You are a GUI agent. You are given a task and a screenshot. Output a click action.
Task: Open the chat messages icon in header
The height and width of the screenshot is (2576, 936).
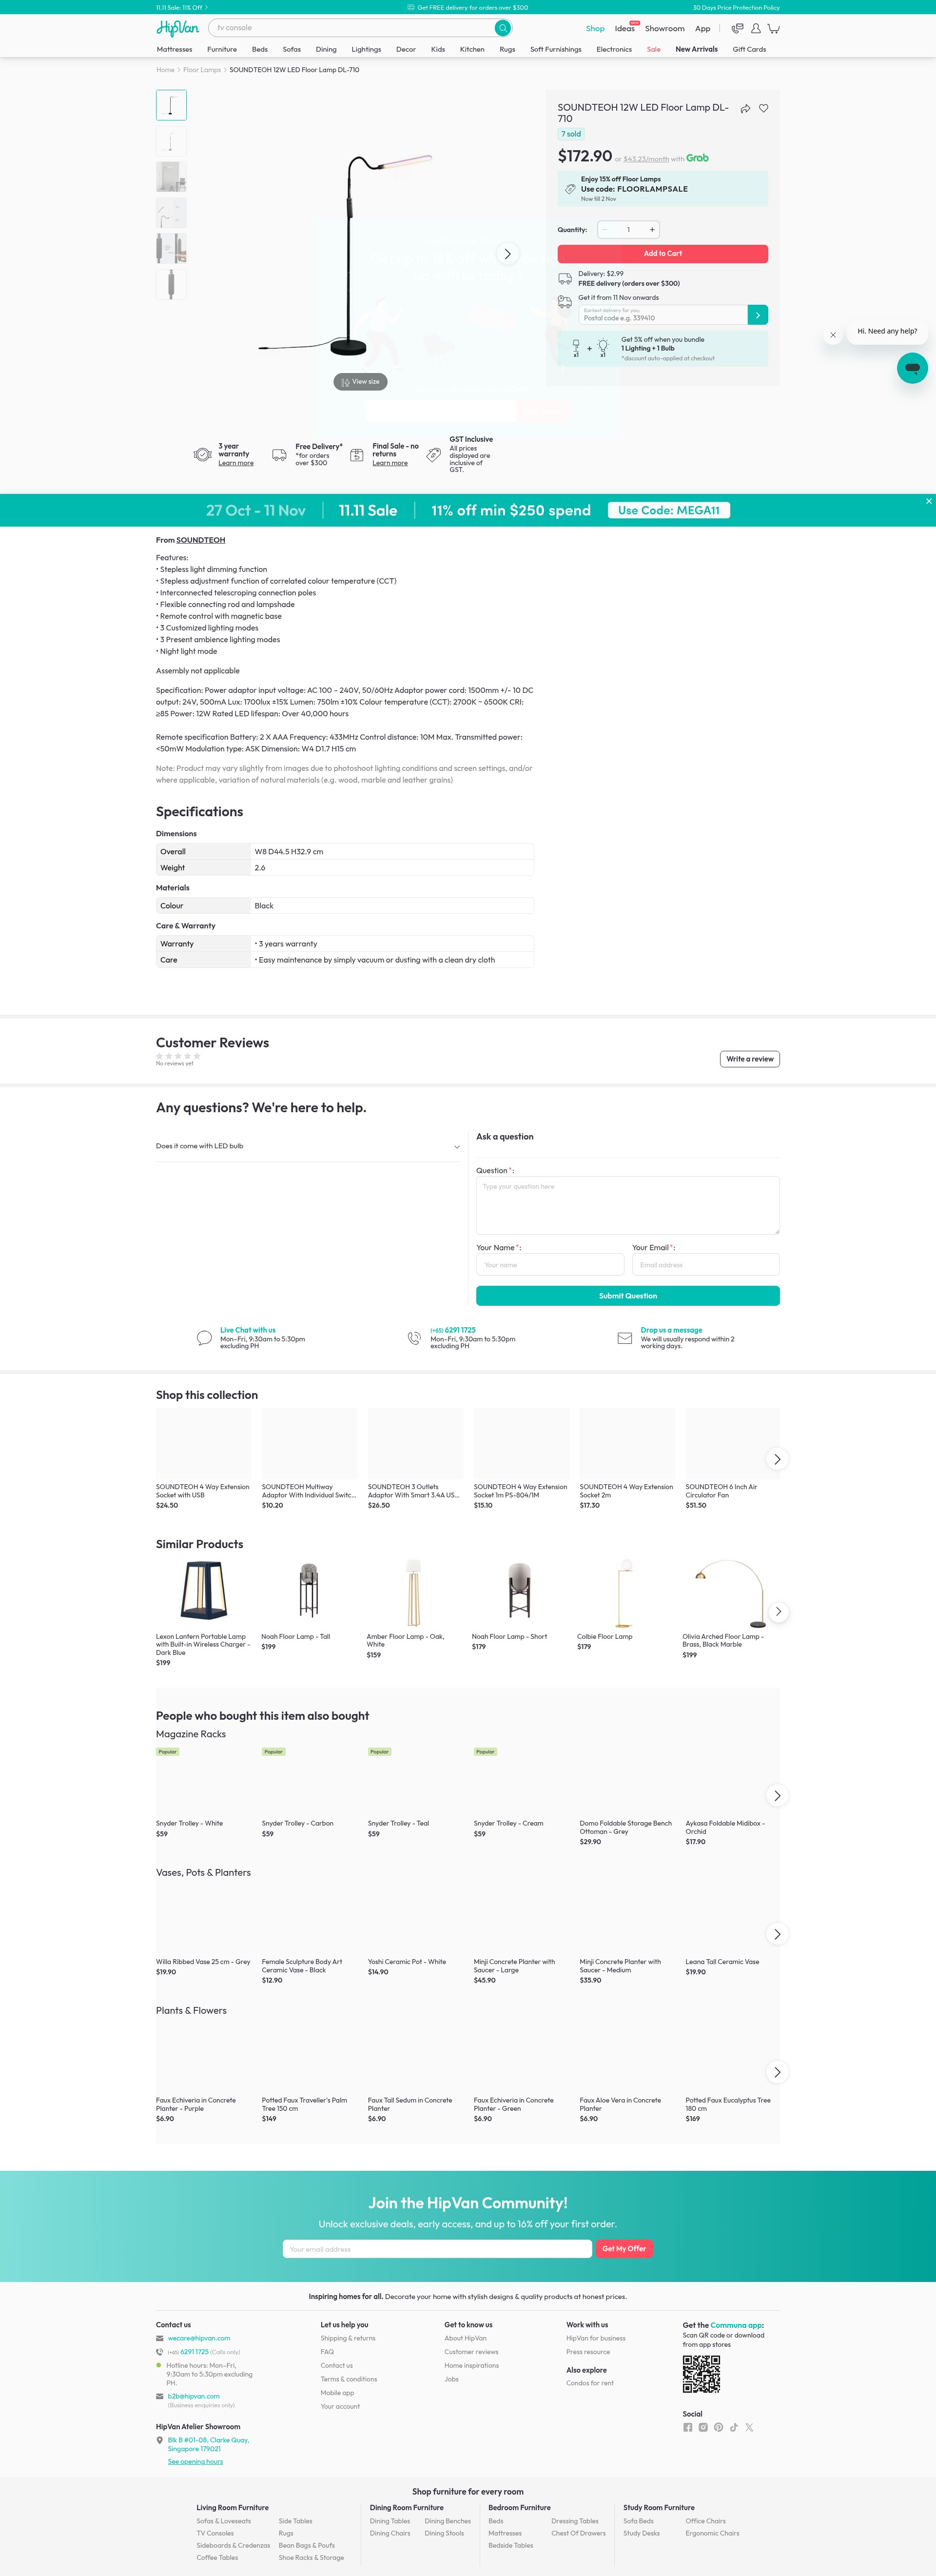[737, 28]
